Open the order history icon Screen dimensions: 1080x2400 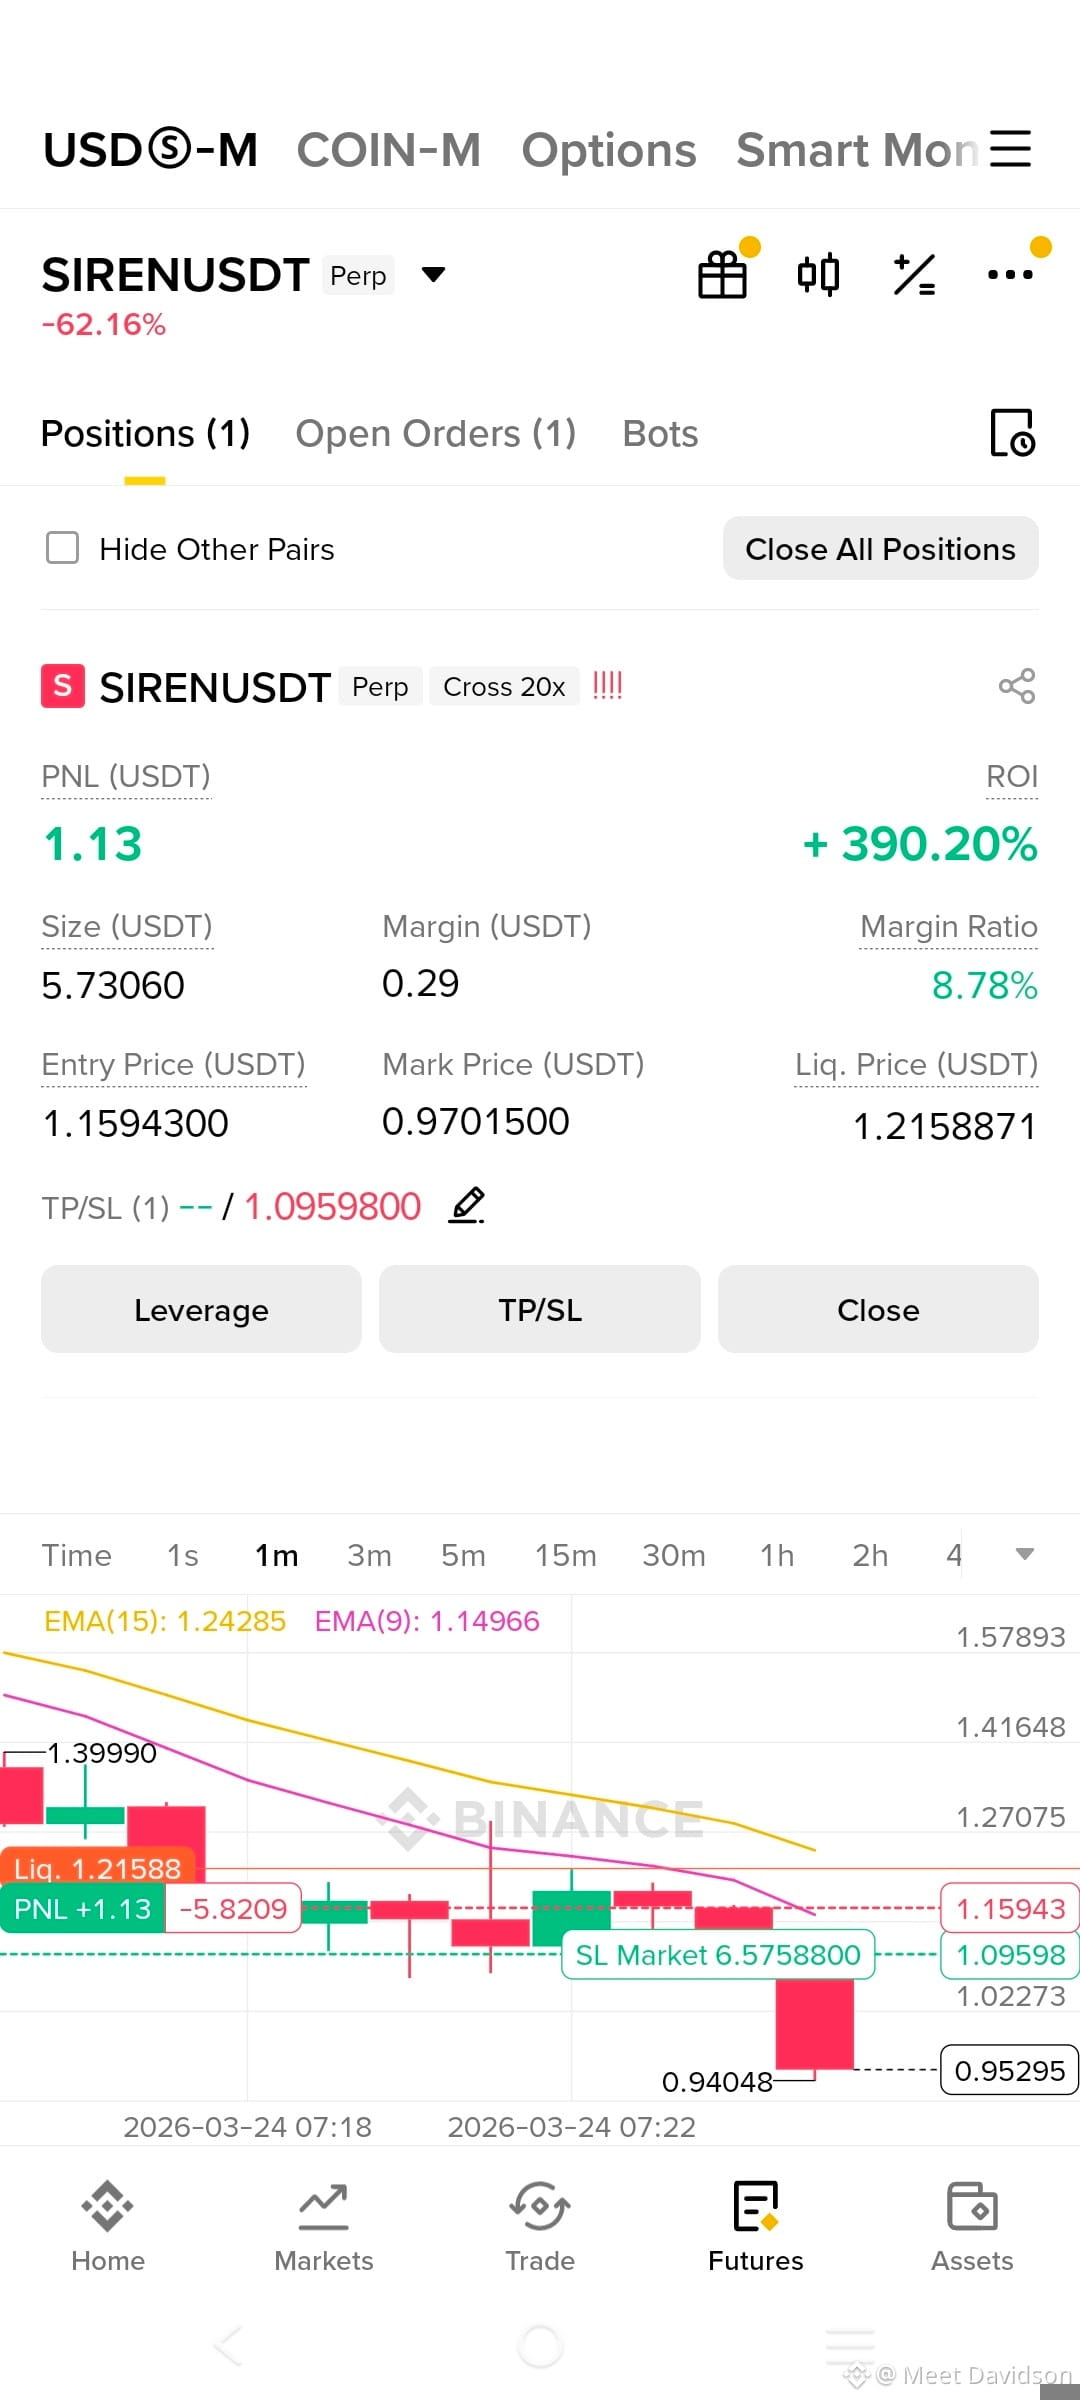[1012, 433]
